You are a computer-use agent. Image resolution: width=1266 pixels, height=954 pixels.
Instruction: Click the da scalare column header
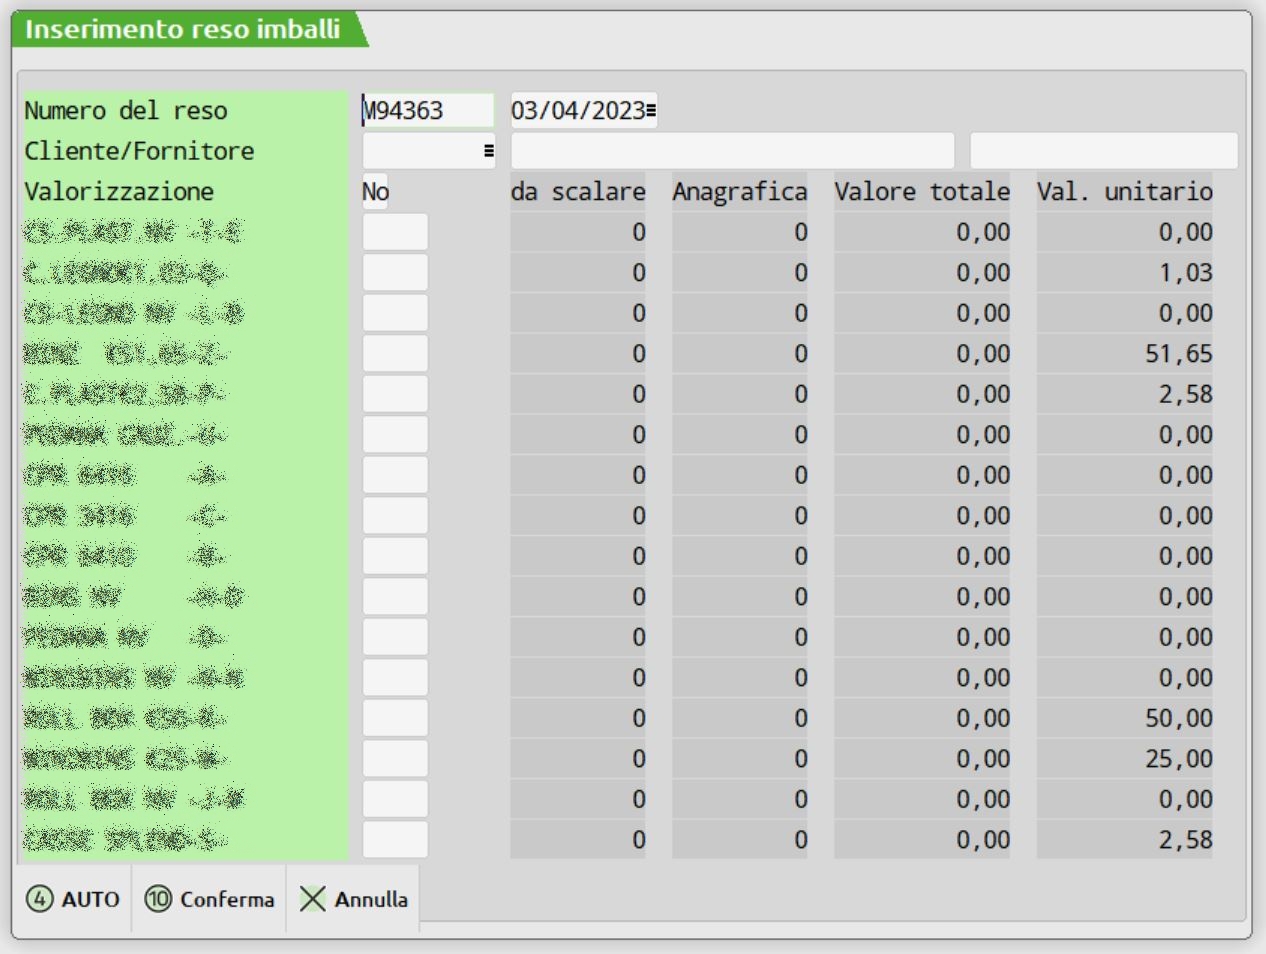coord(577,192)
